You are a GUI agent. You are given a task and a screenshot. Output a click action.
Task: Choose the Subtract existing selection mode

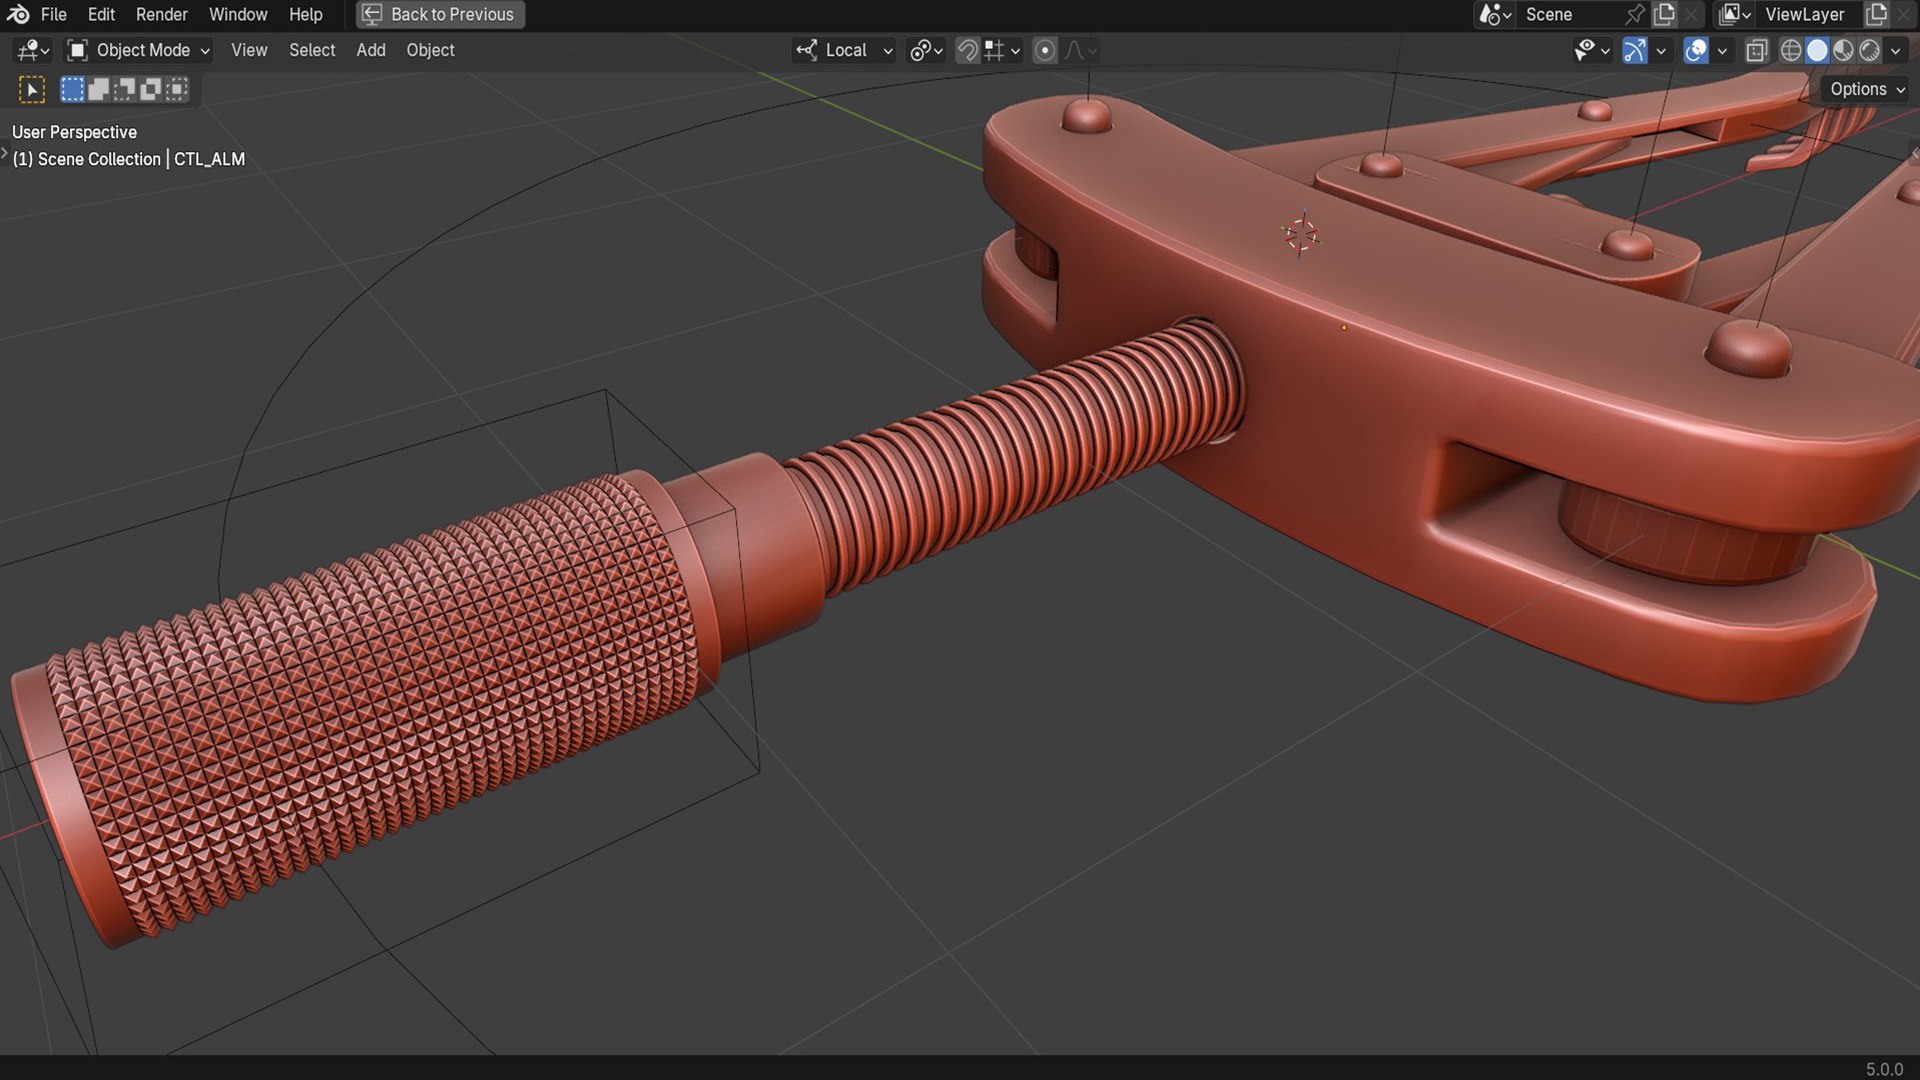(124, 89)
